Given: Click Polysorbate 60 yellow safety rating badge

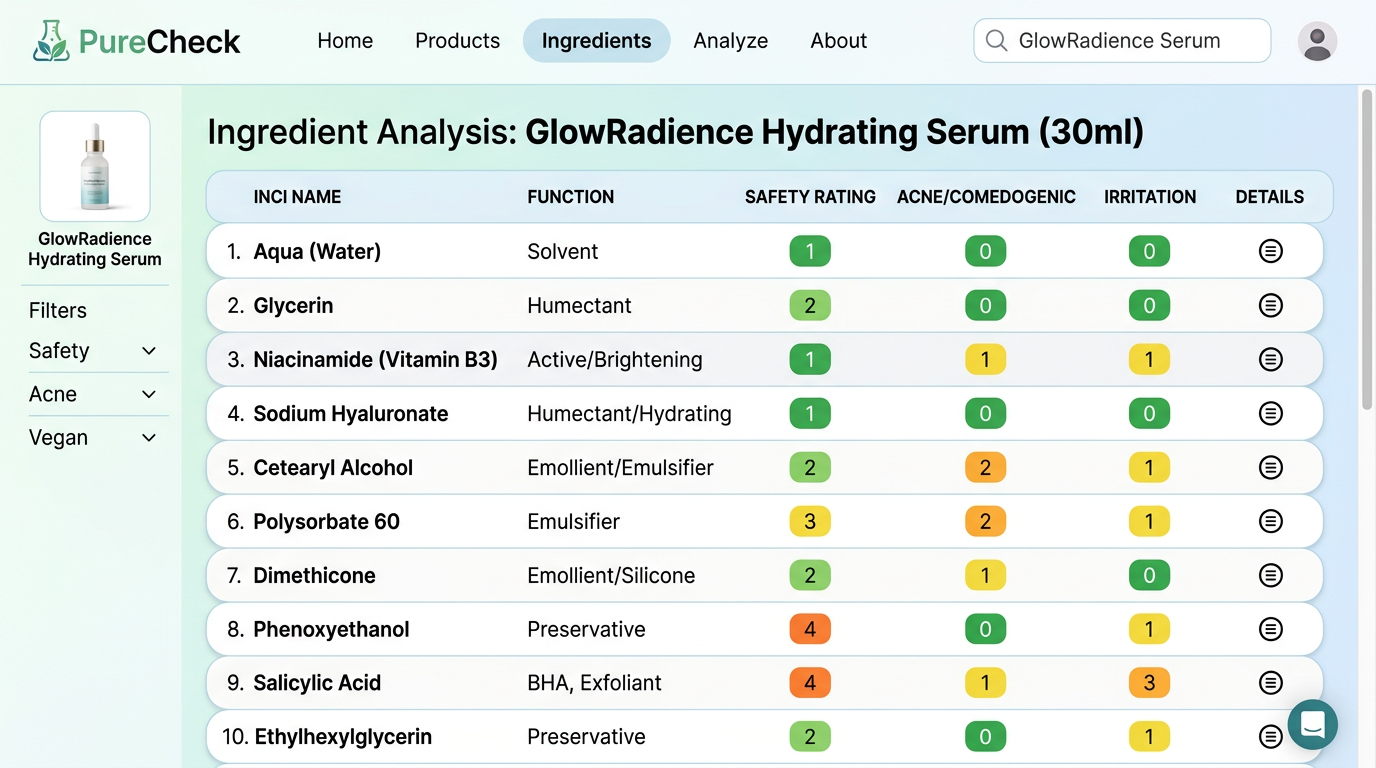Looking at the screenshot, I should [809, 521].
